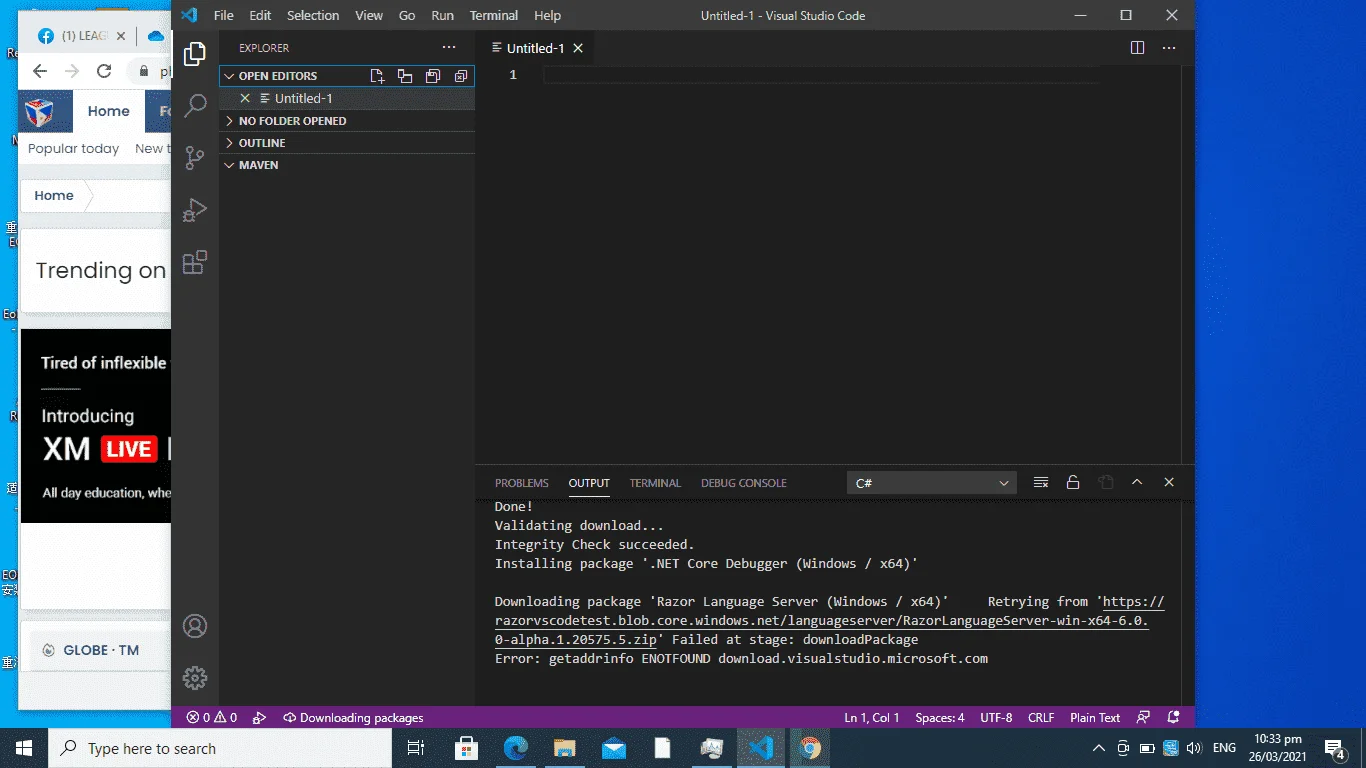This screenshot has width=1366, height=768.
Task: Open the Search view in activity bar
Action: pyautogui.click(x=195, y=105)
